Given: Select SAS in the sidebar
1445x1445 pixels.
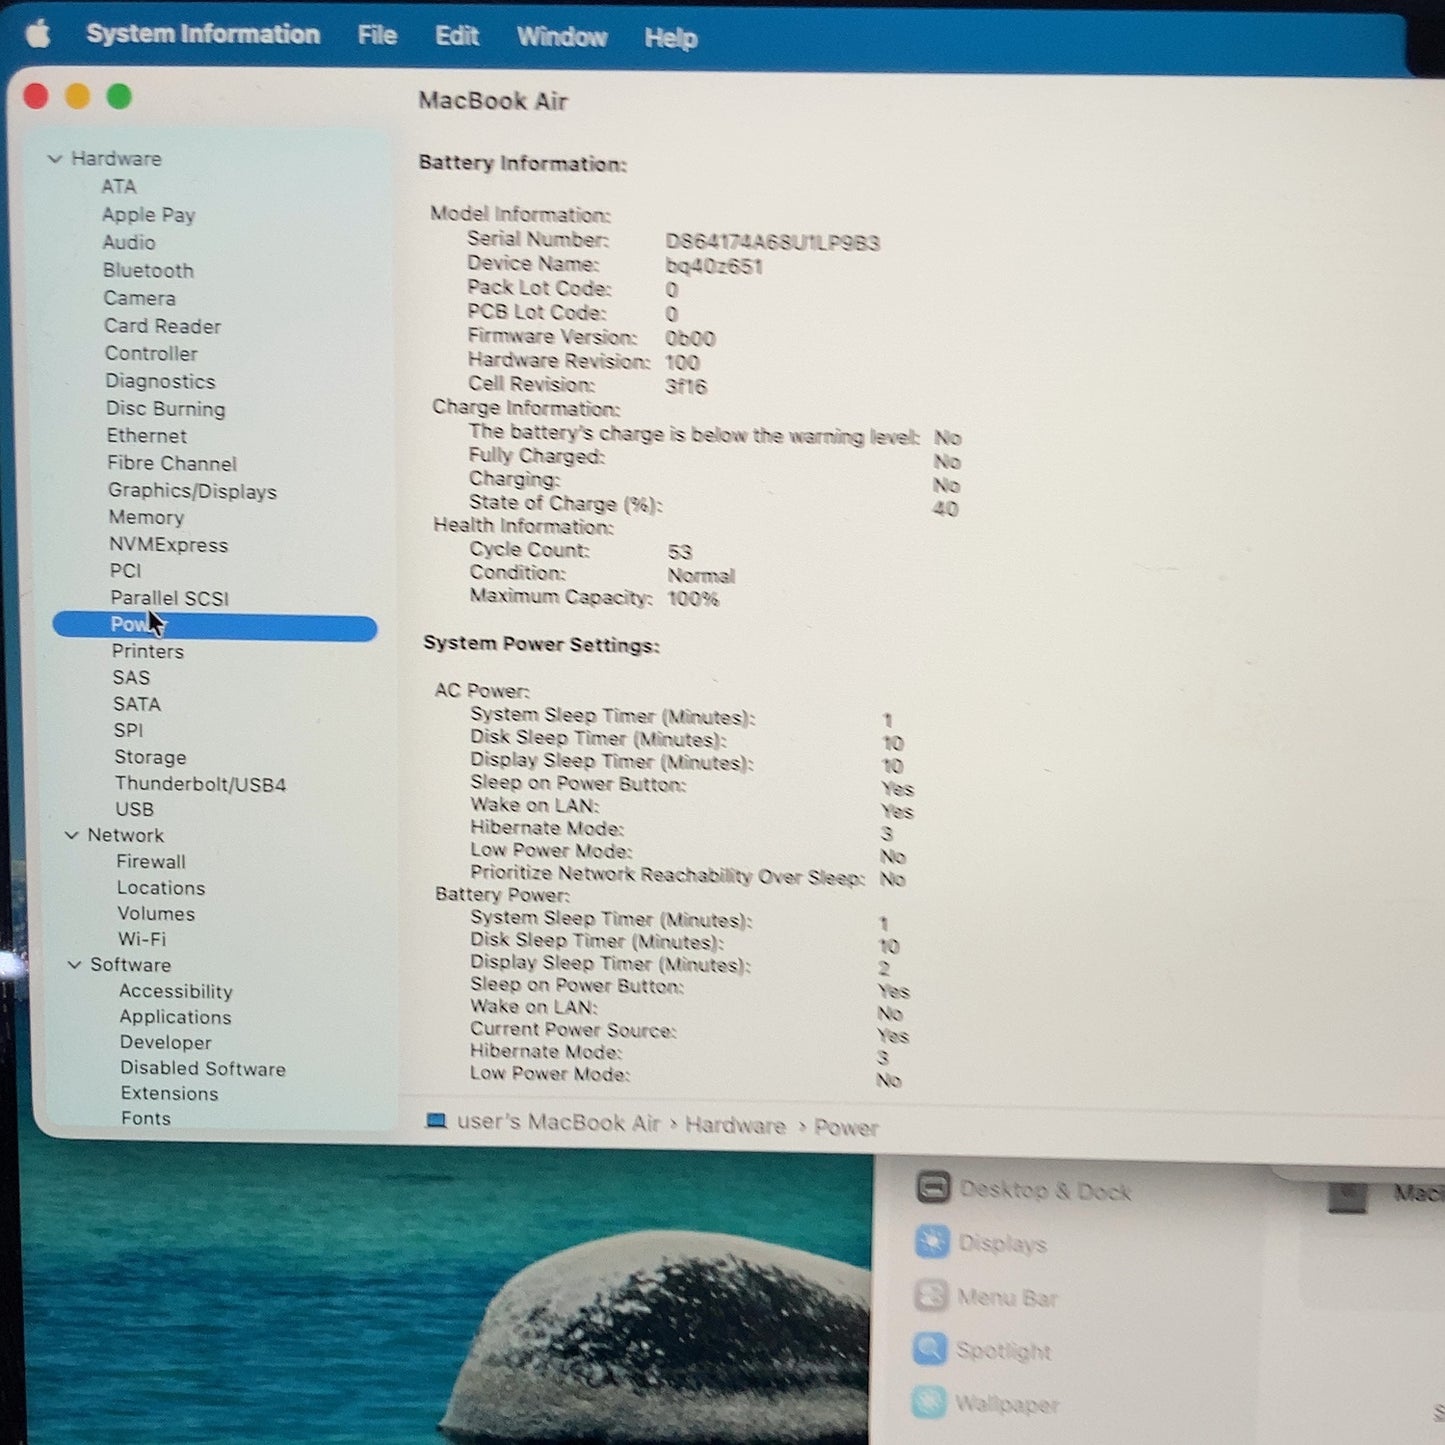Looking at the screenshot, I should point(131,678).
